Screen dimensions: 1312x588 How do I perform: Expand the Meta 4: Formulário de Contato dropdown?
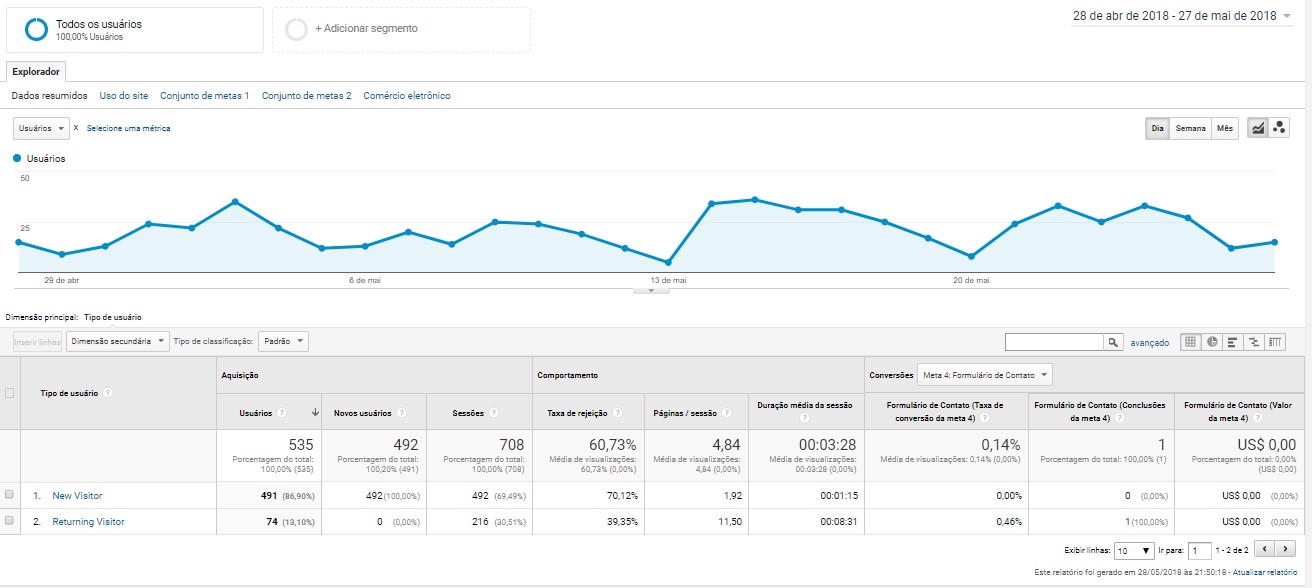coord(985,375)
